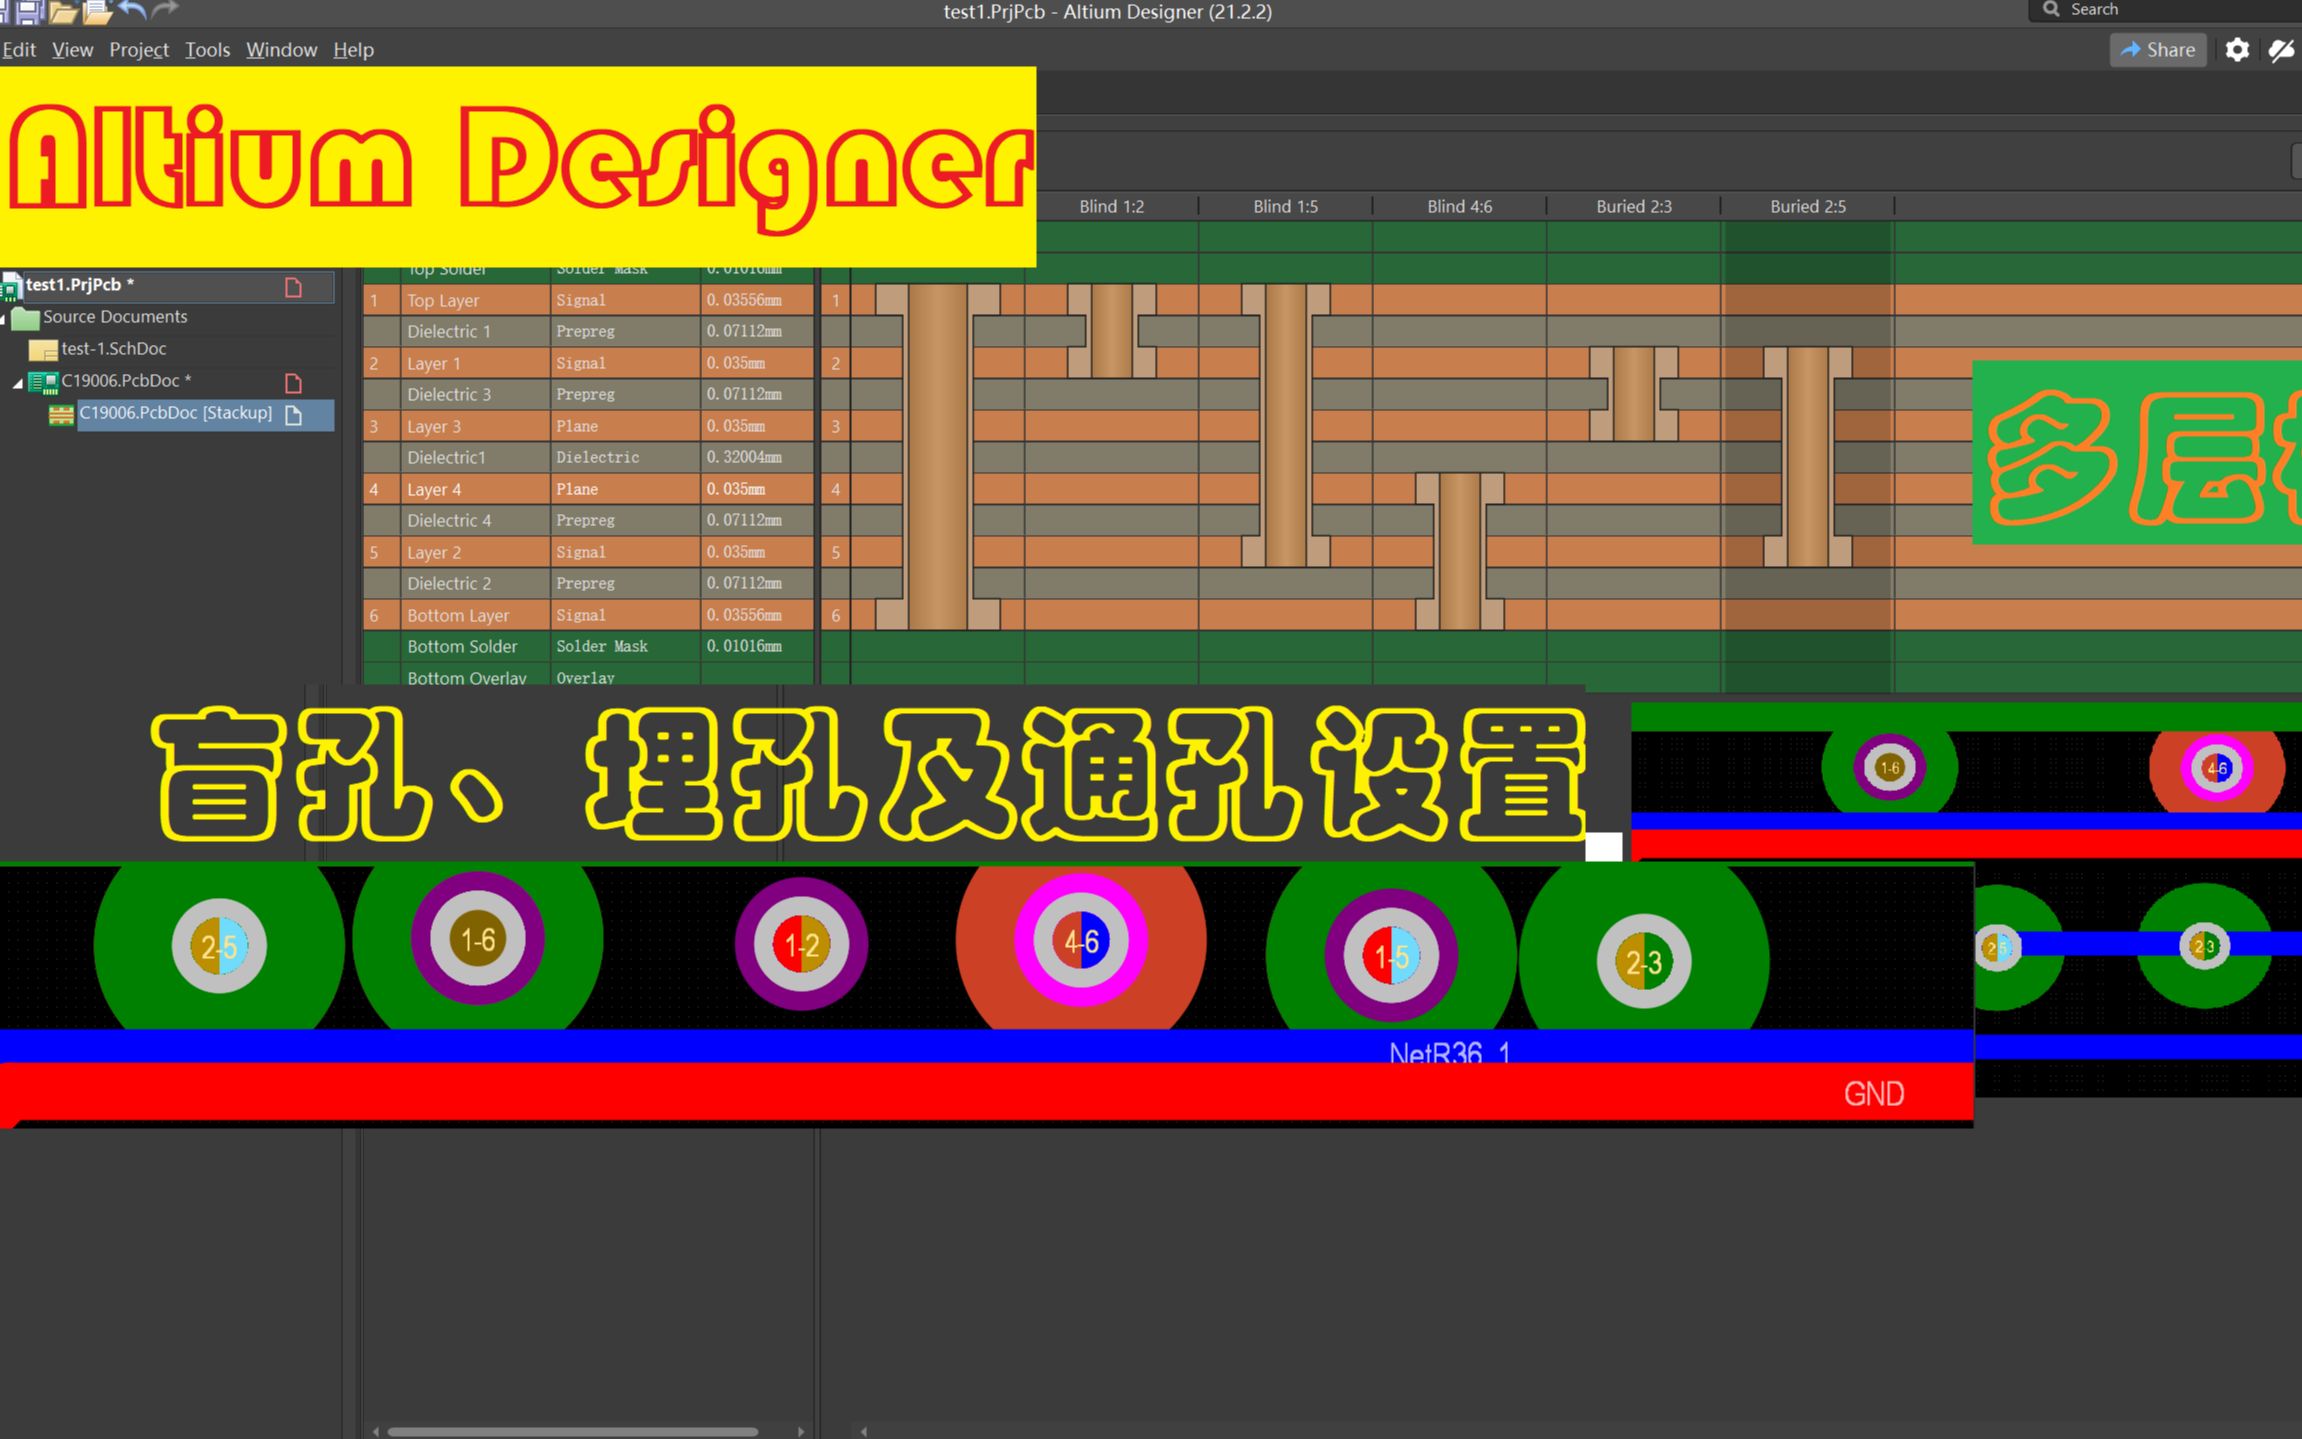
Task: Click the Share button
Action: coord(2158,50)
